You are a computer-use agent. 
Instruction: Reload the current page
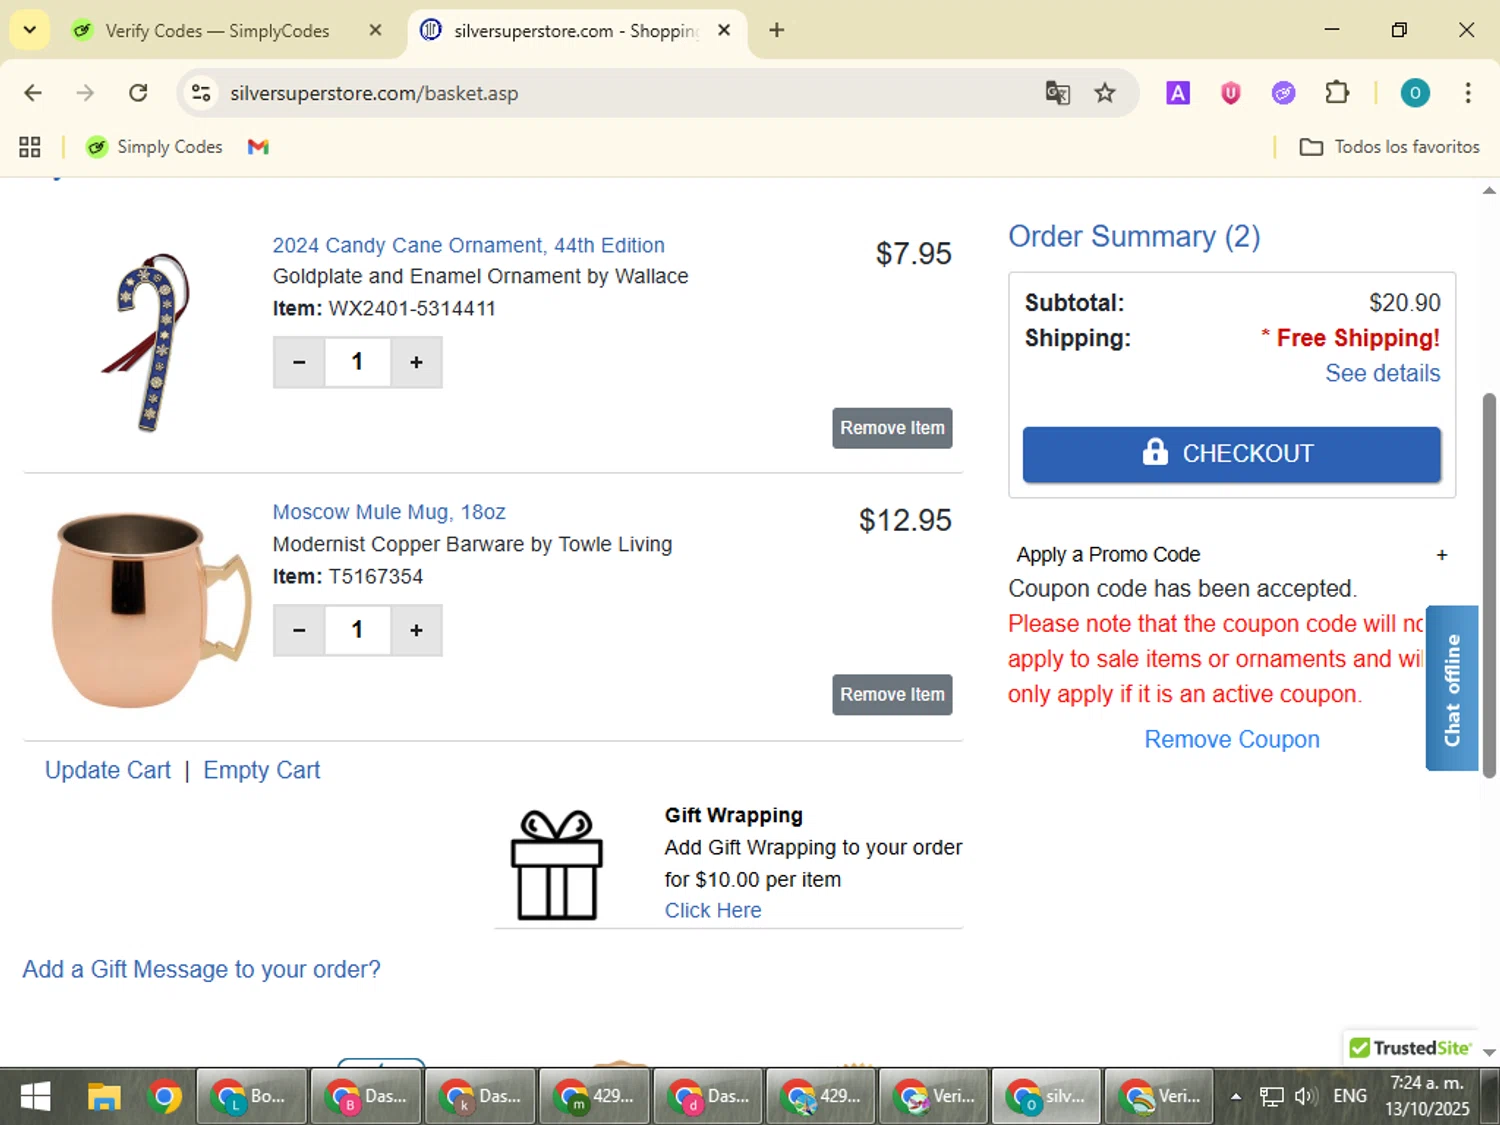[138, 93]
